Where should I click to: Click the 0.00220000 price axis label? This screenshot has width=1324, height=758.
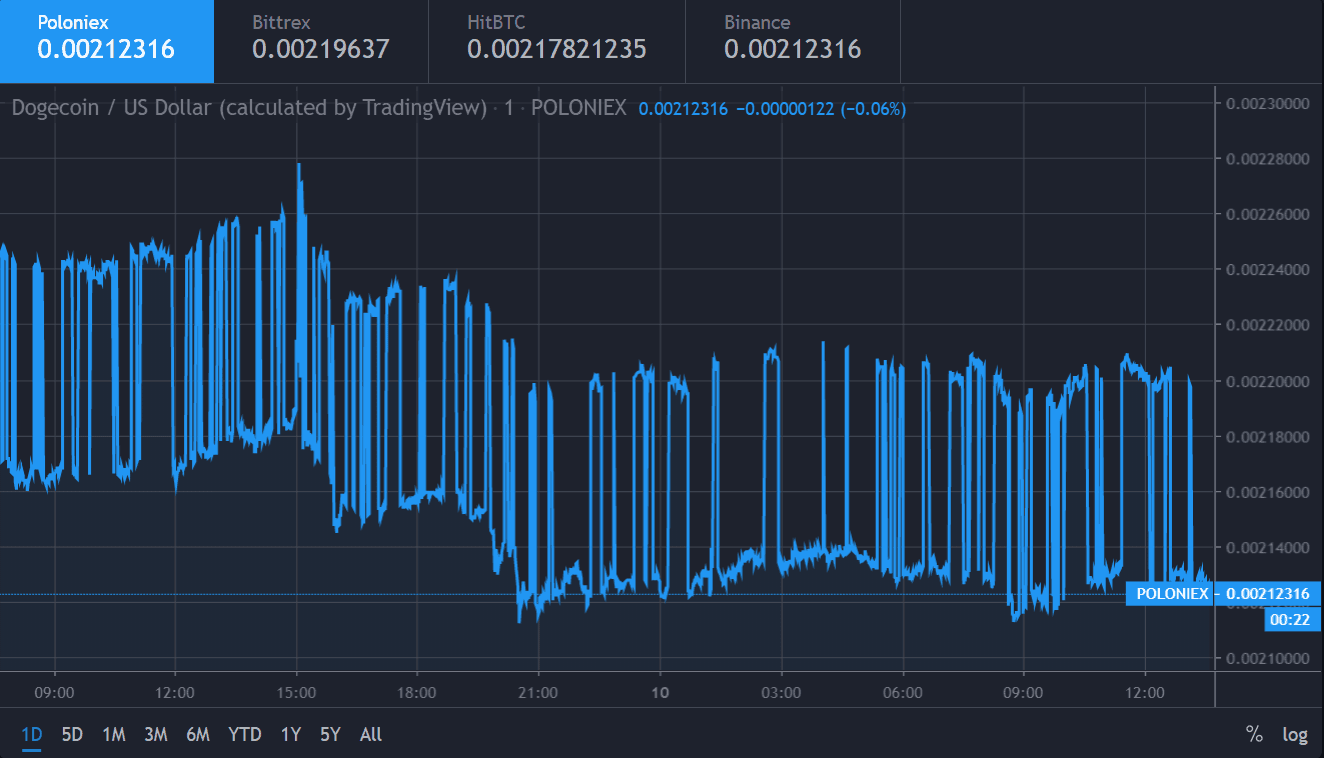[1267, 381]
